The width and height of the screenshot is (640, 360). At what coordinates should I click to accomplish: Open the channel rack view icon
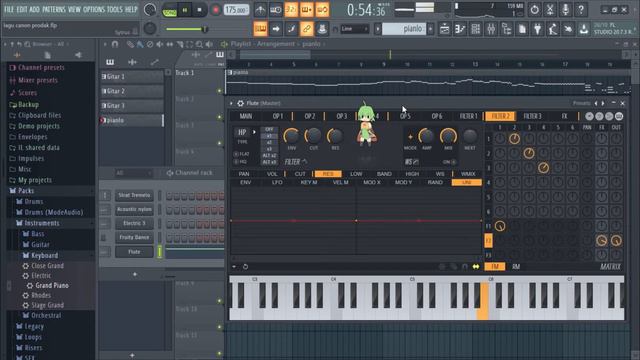[476, 29]
